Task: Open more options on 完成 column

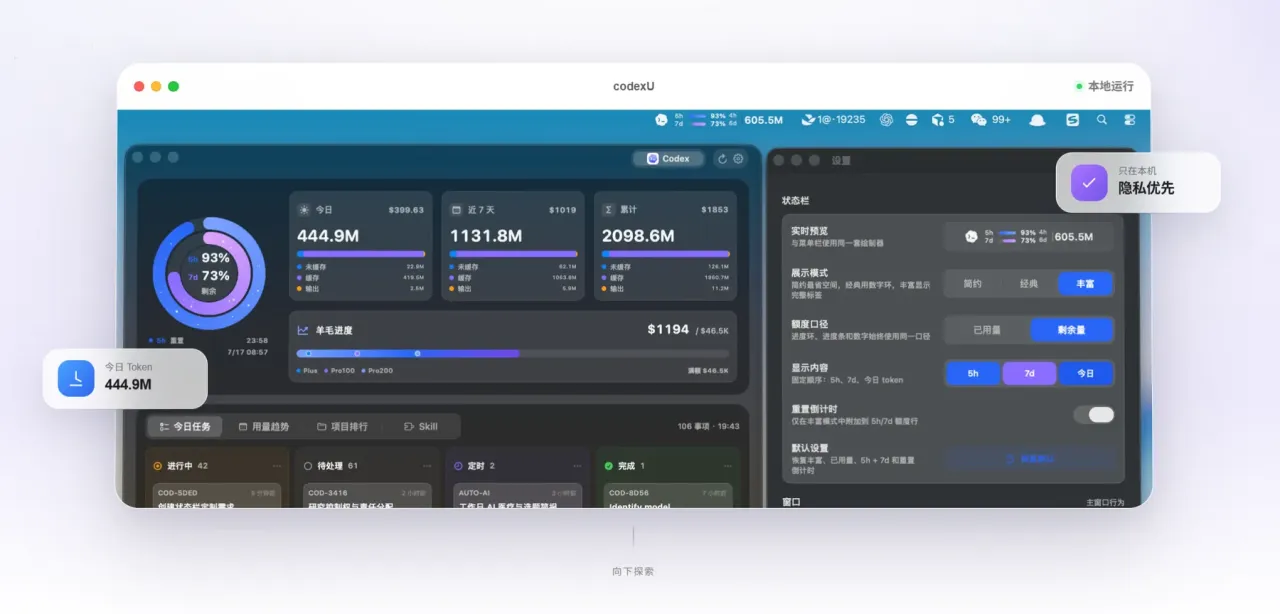Action: click(729, 466)
